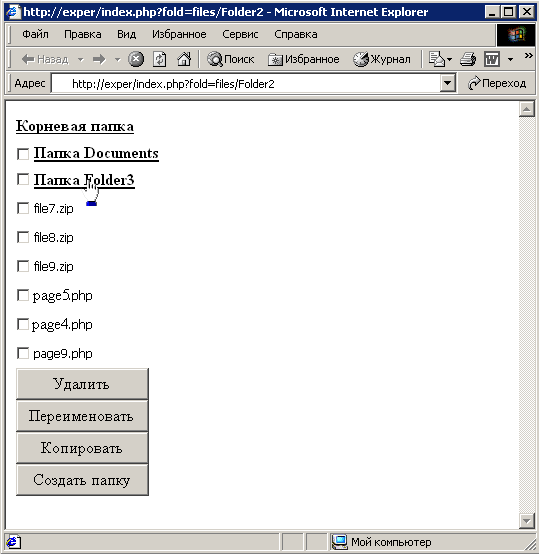Open the Поиск search toolbar button
This screenshot has height=554, width=539.
pos(230,59)
